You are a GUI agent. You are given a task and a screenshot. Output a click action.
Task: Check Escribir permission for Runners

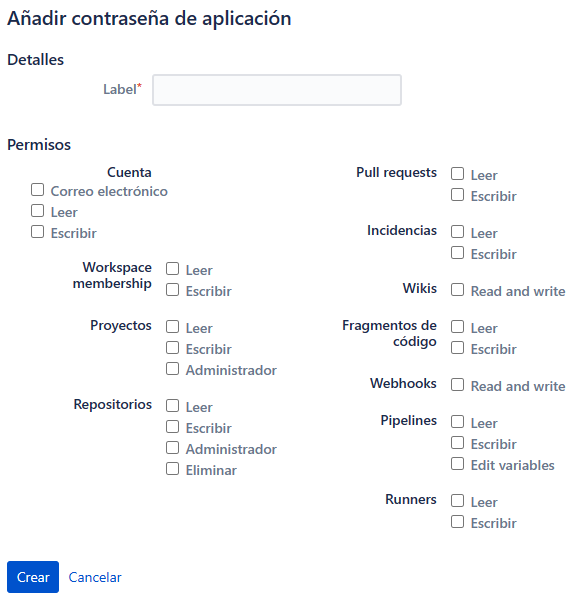pos(458,522)
